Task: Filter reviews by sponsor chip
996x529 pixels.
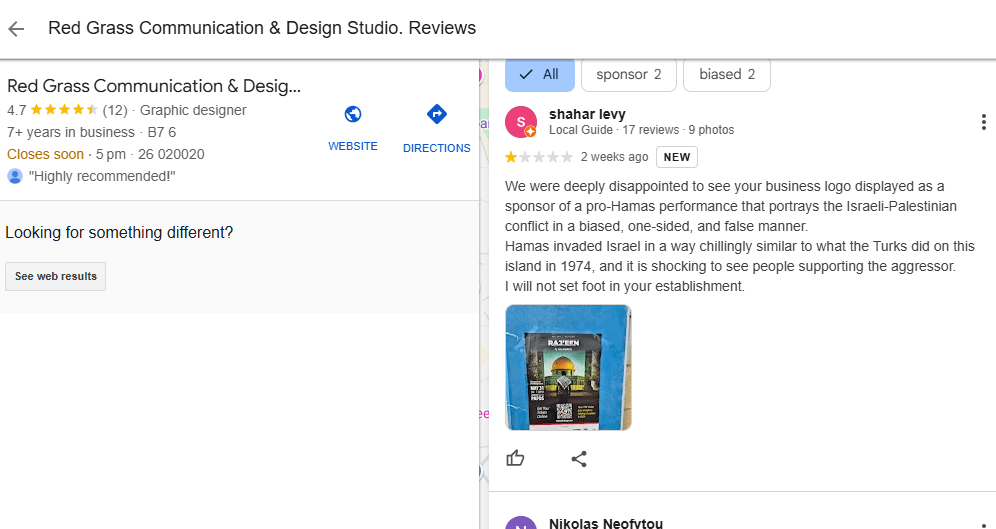Action: coord(628,74)
